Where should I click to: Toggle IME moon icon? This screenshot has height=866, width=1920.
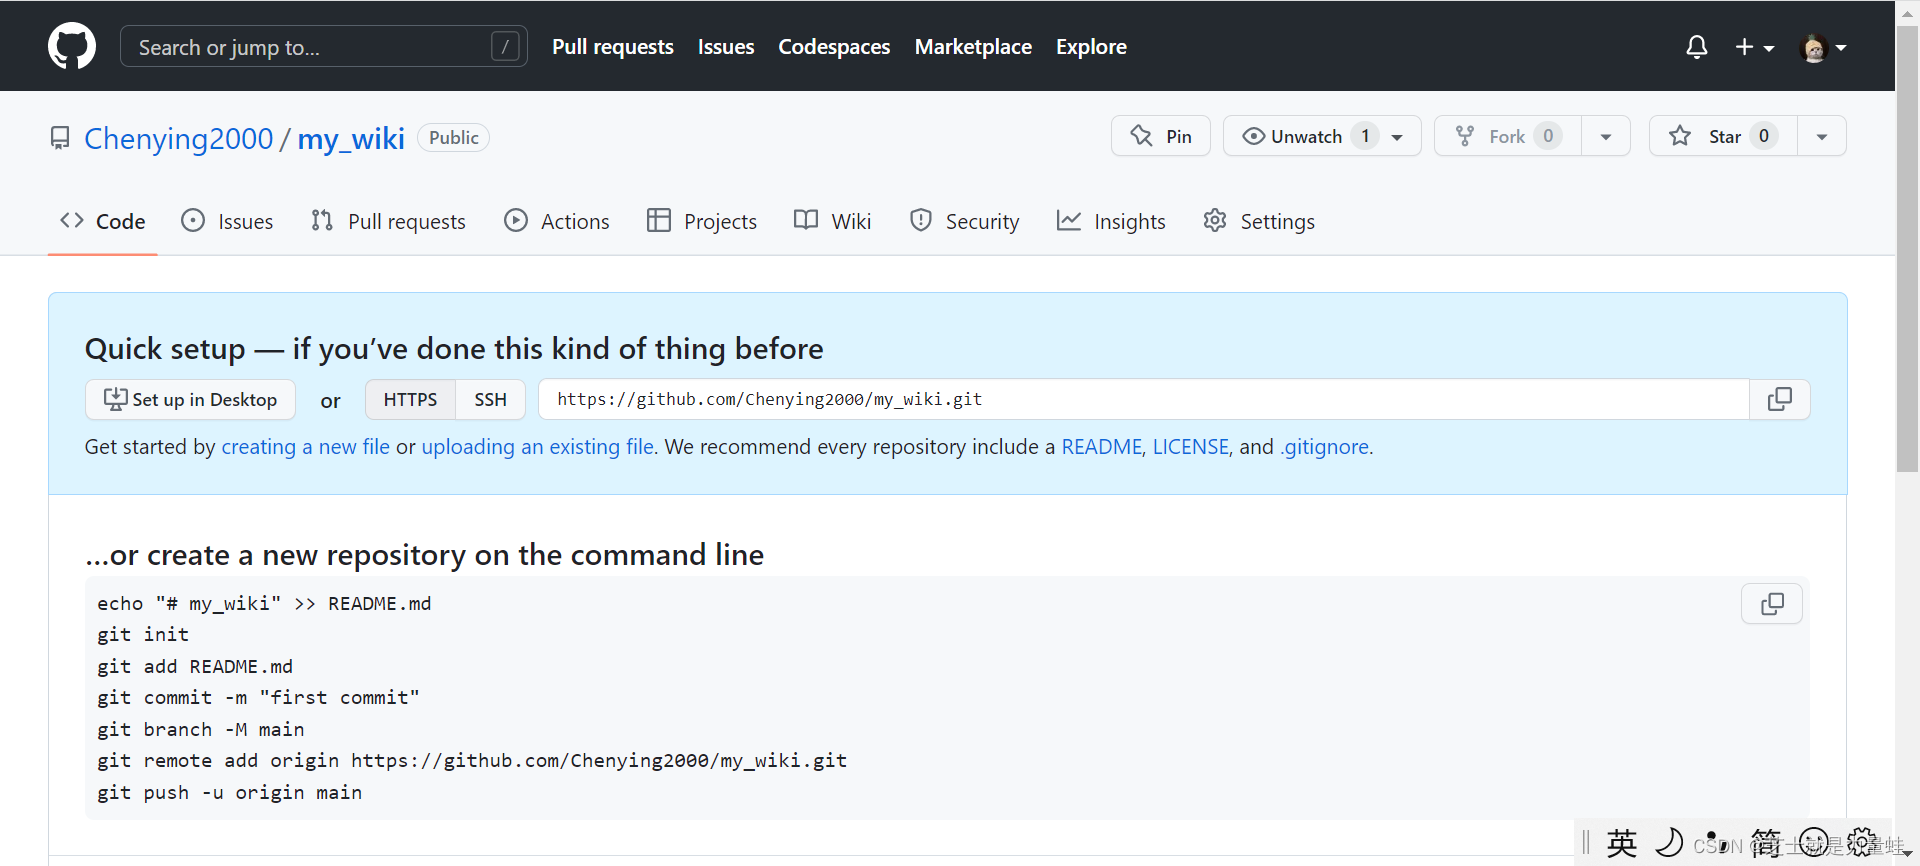click(1668, 842)
